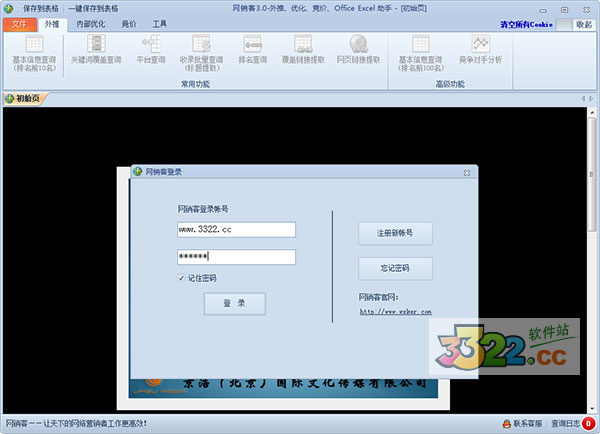600x434 pixels.
Task: Select the 初始页 document tab
Action: (x=24, y=99)
